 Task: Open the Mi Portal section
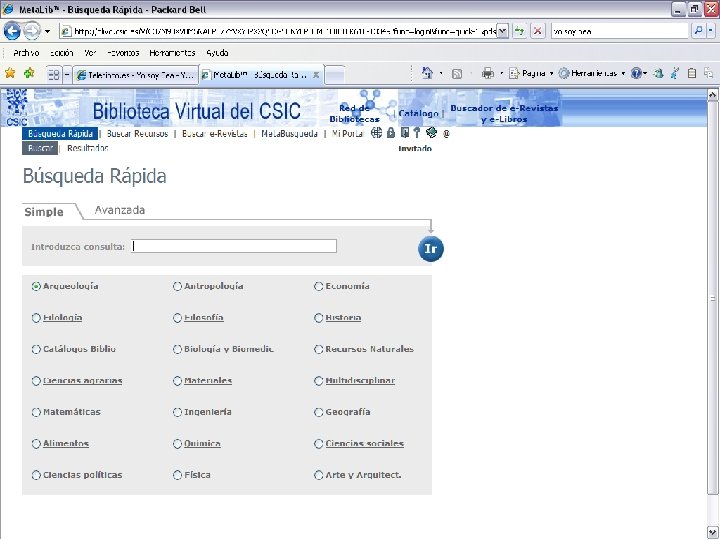[x=348, y=134]
